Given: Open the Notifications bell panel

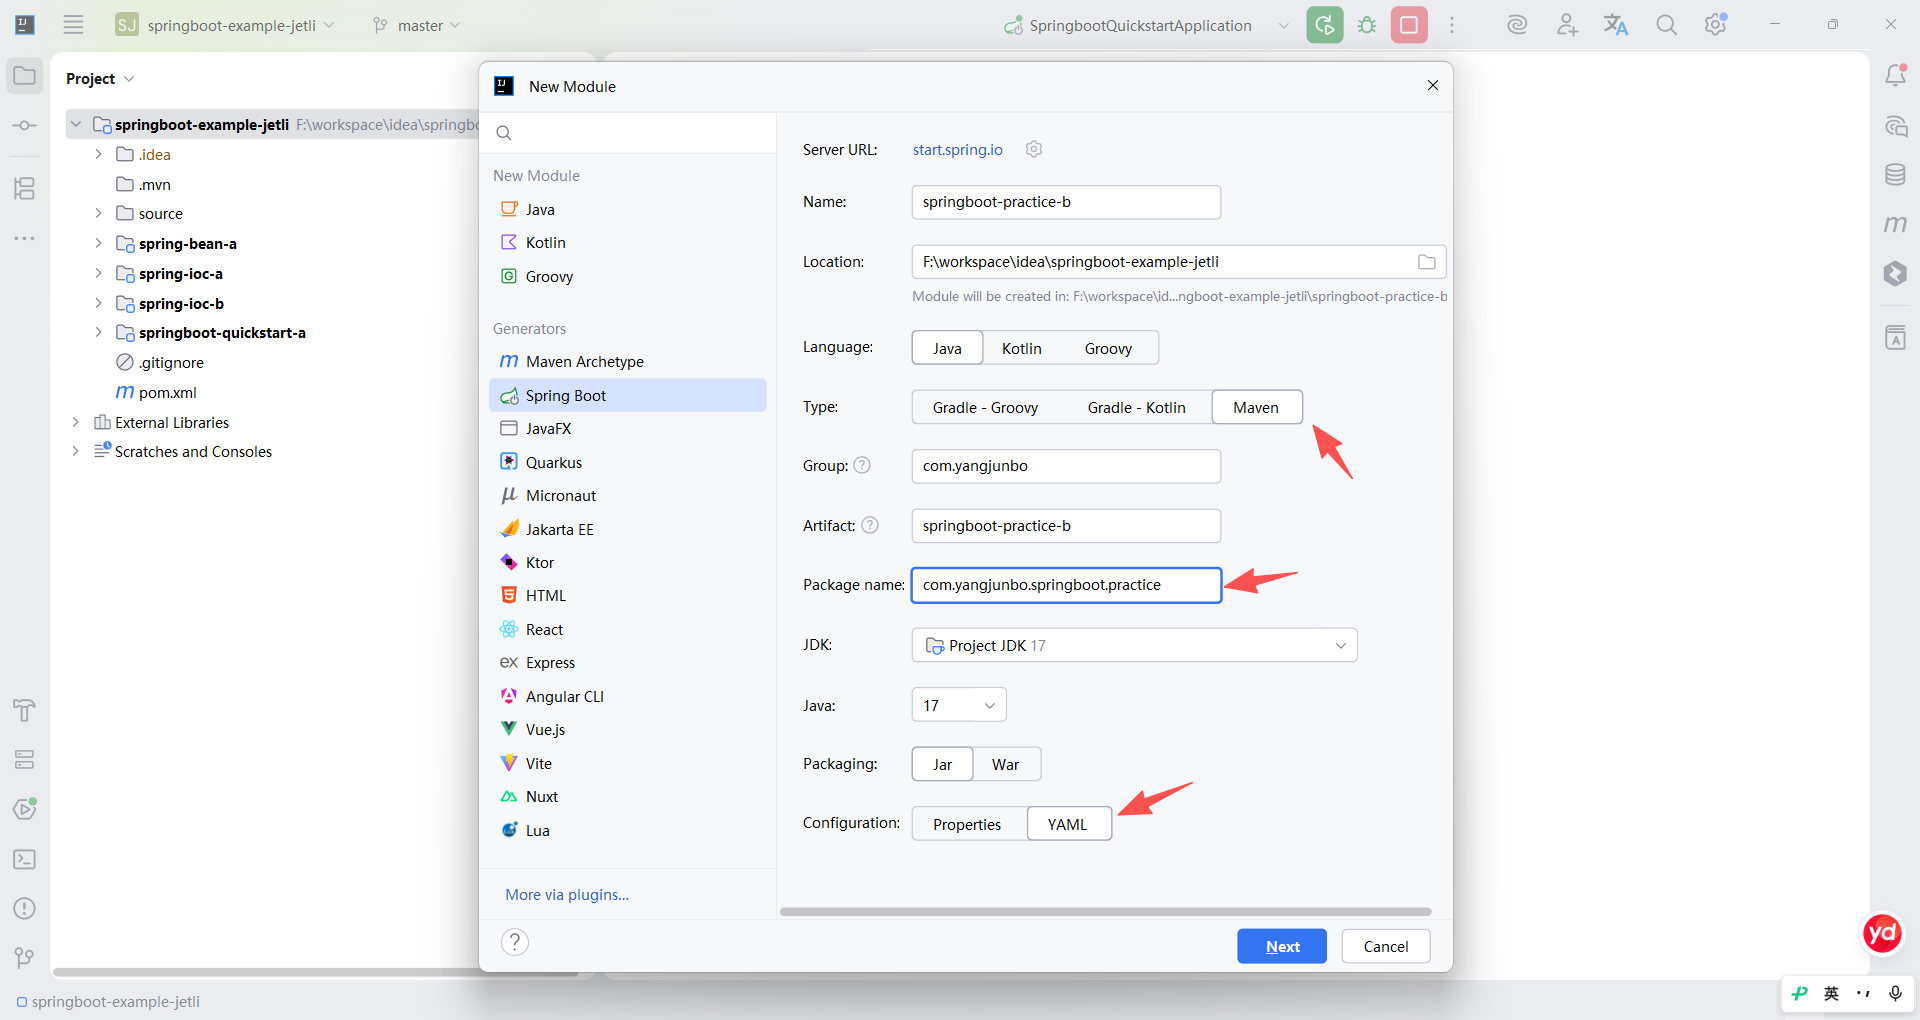Looking at the screenshot, I should 1895,76.
